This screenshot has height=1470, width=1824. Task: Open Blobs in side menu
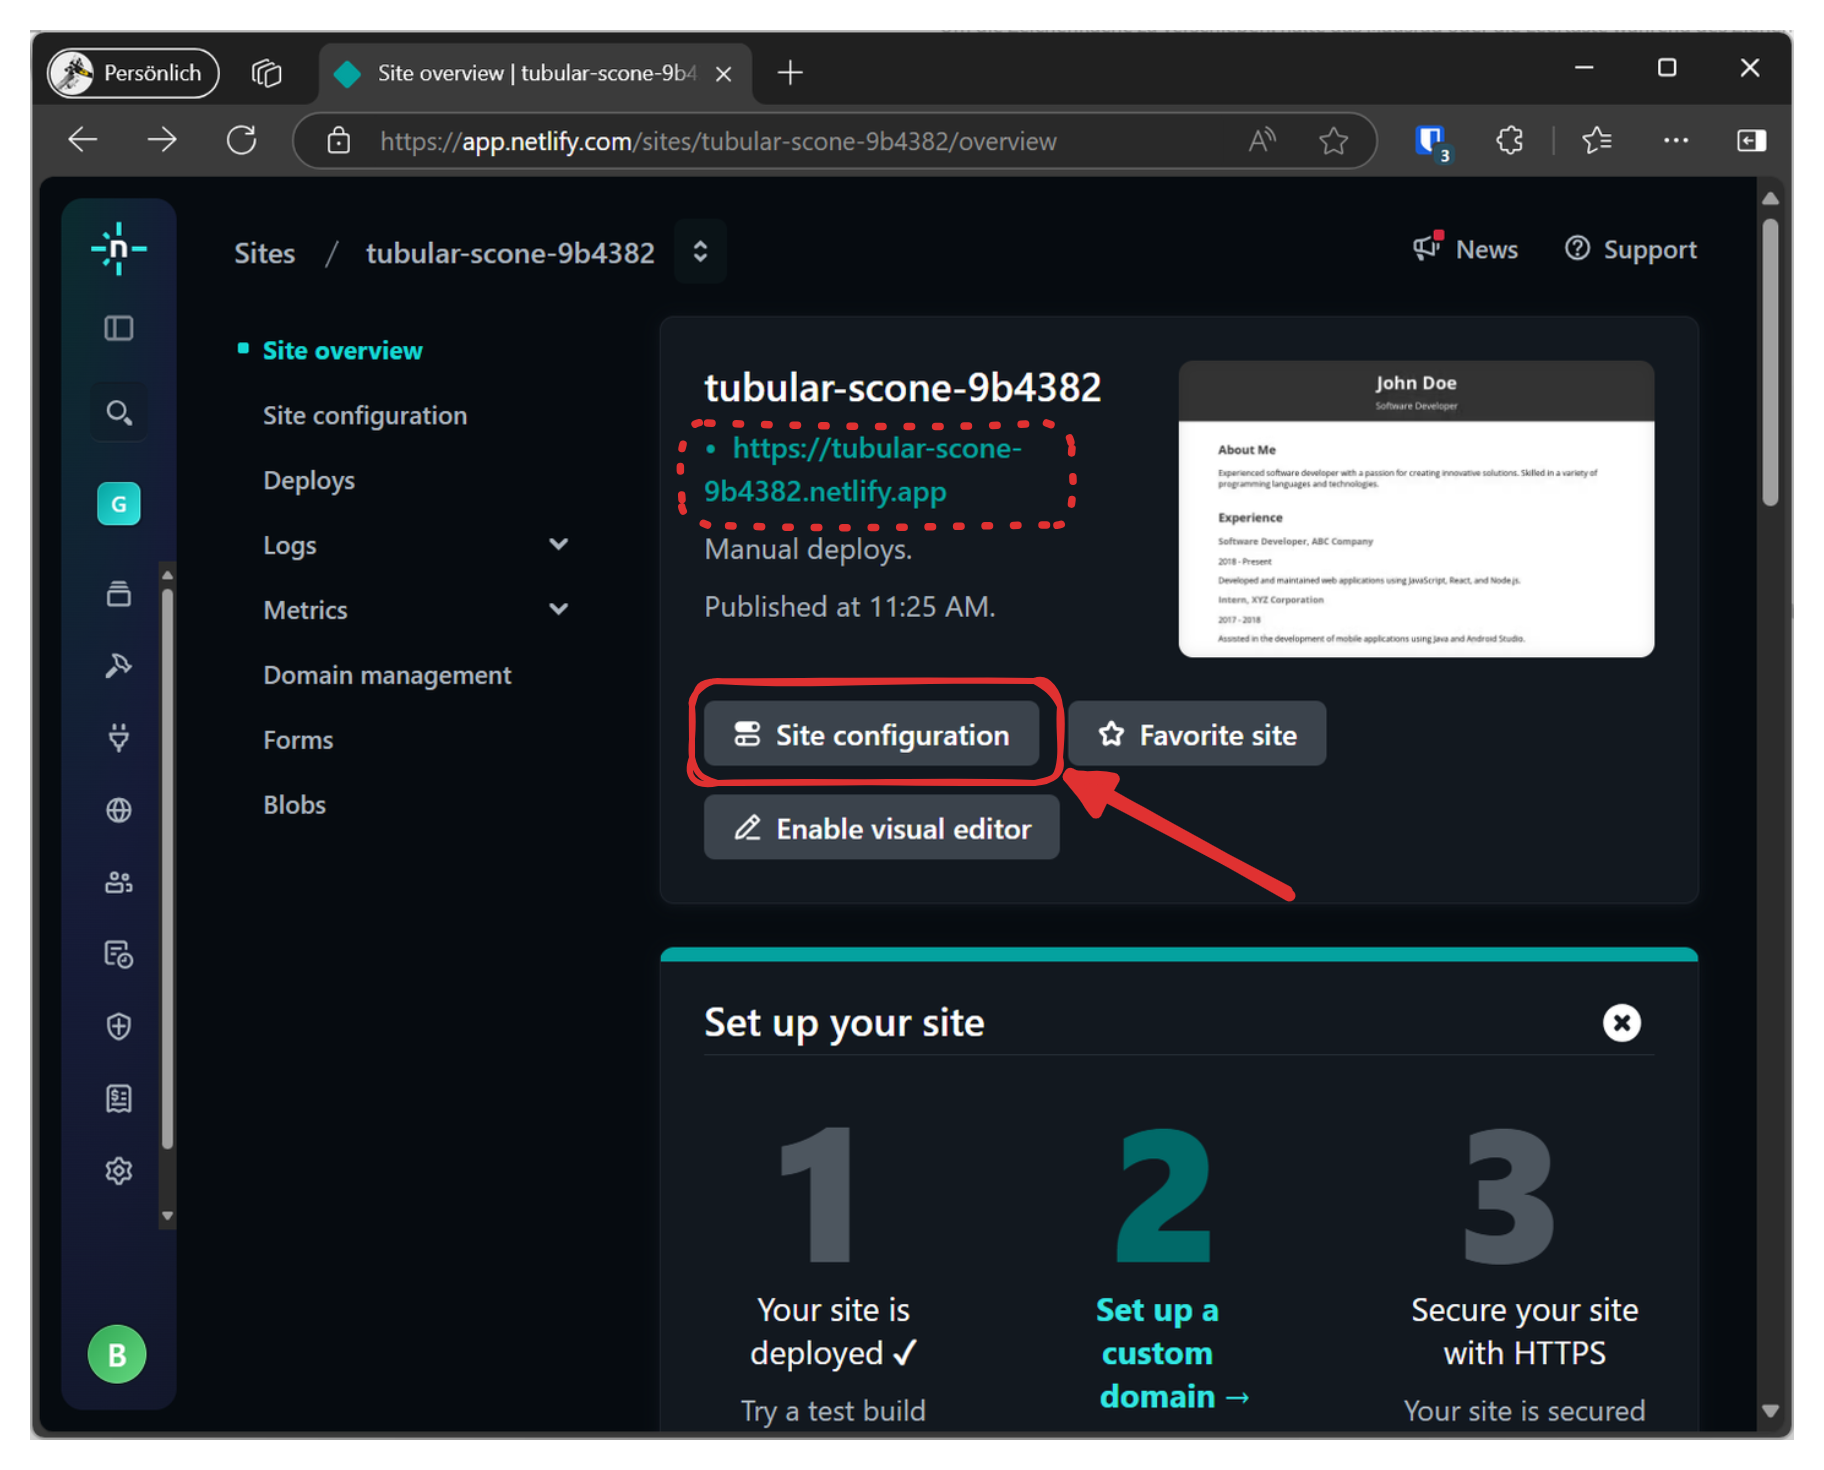click(x=294, y=805)
